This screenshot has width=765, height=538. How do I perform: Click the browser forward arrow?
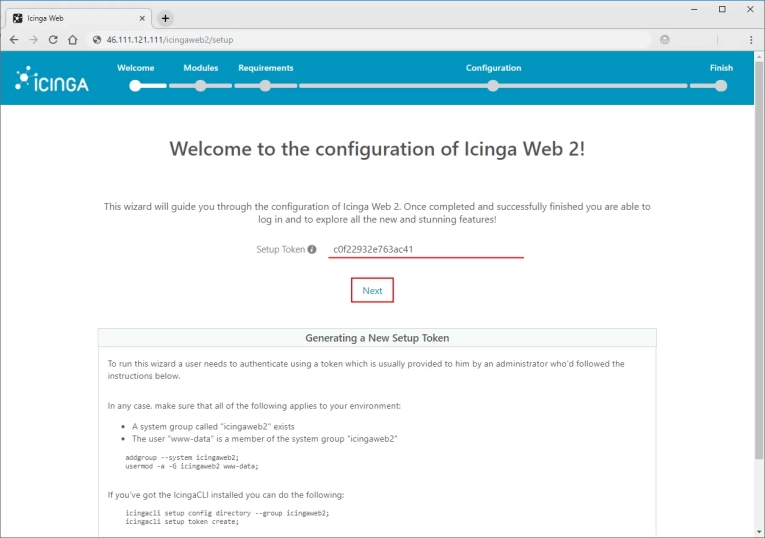click(33, 39)
